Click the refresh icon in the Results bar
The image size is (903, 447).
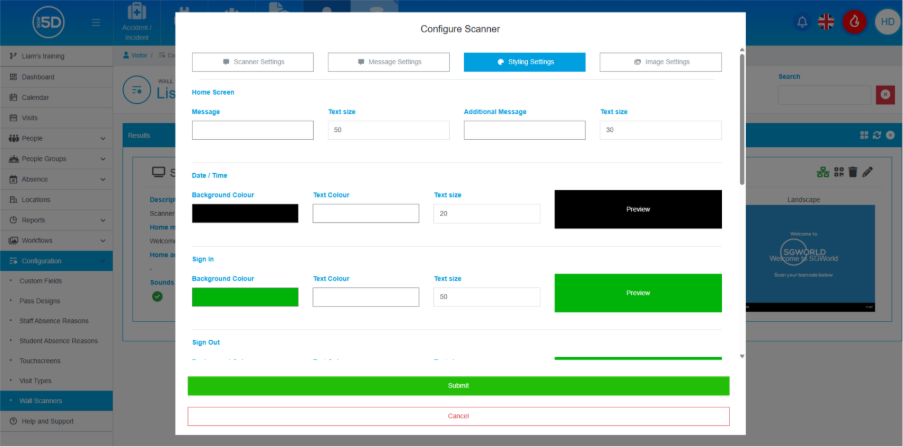(876, 135)
